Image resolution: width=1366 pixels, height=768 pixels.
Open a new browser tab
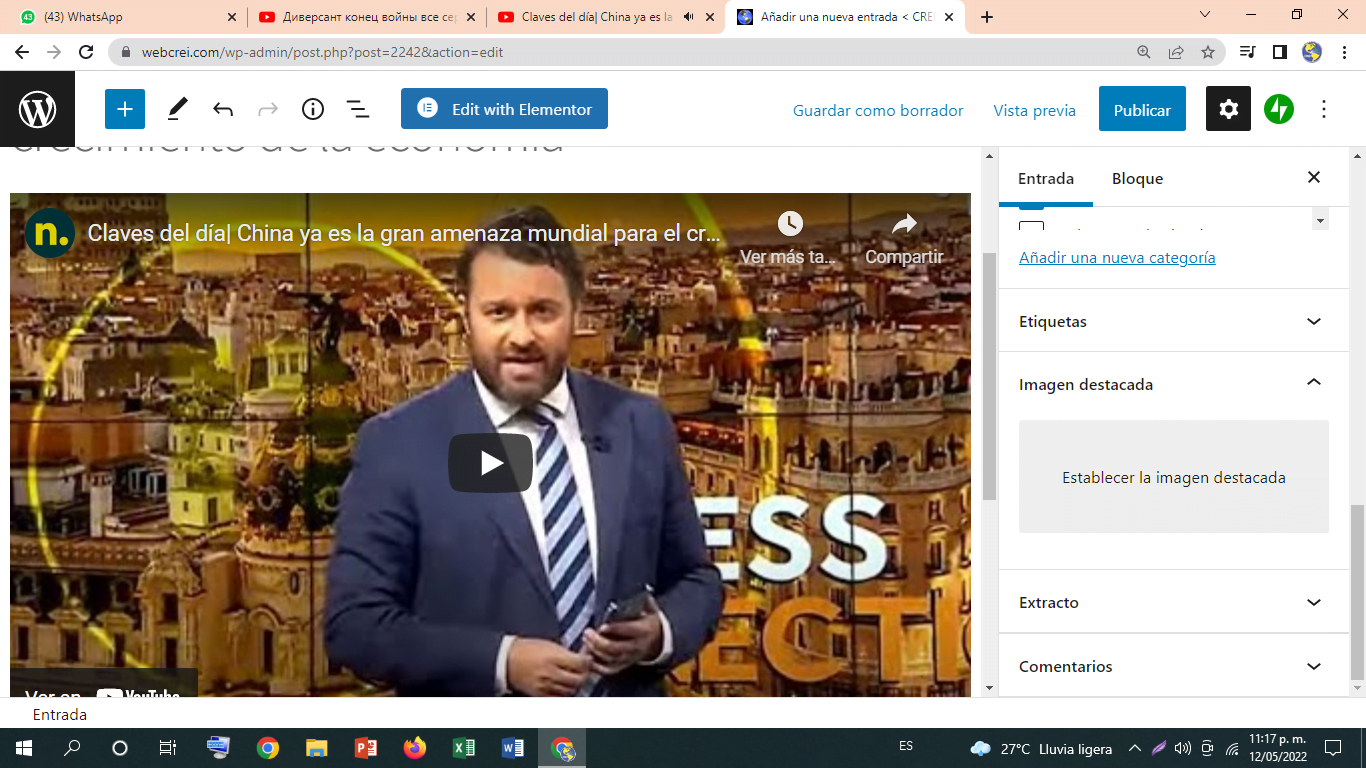pos(987,17)
